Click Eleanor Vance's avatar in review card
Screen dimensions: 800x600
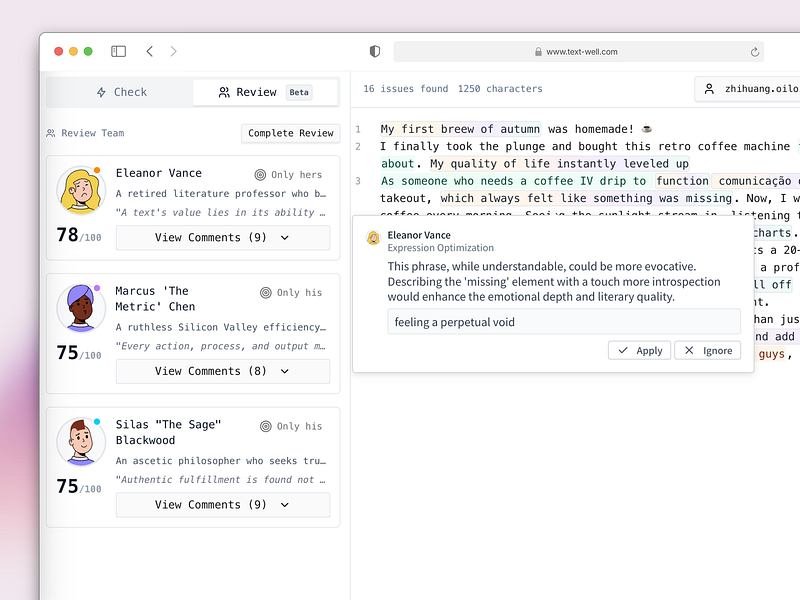[x=81, y=190]
